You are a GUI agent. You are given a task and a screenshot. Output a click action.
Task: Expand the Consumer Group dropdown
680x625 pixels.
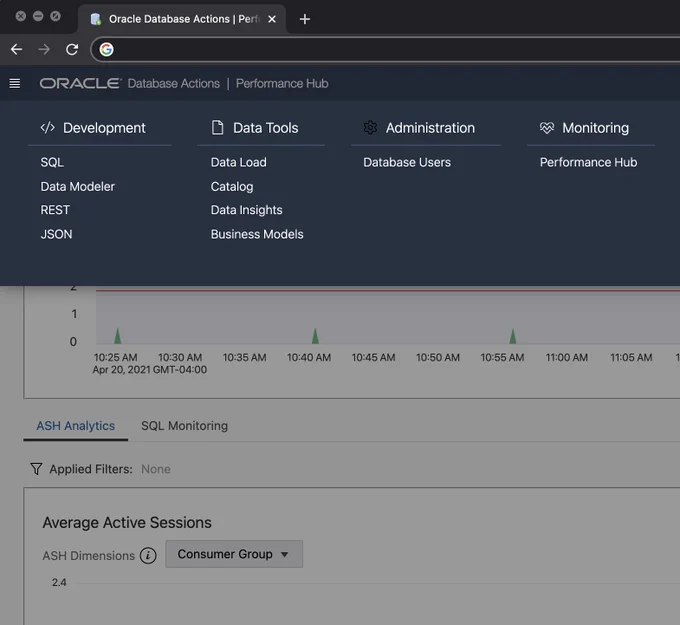pos(234,554)
